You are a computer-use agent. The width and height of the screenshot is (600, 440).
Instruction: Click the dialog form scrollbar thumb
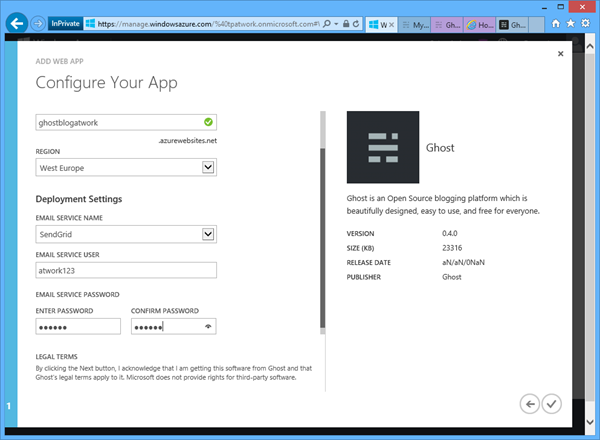(x=323, y=238)
